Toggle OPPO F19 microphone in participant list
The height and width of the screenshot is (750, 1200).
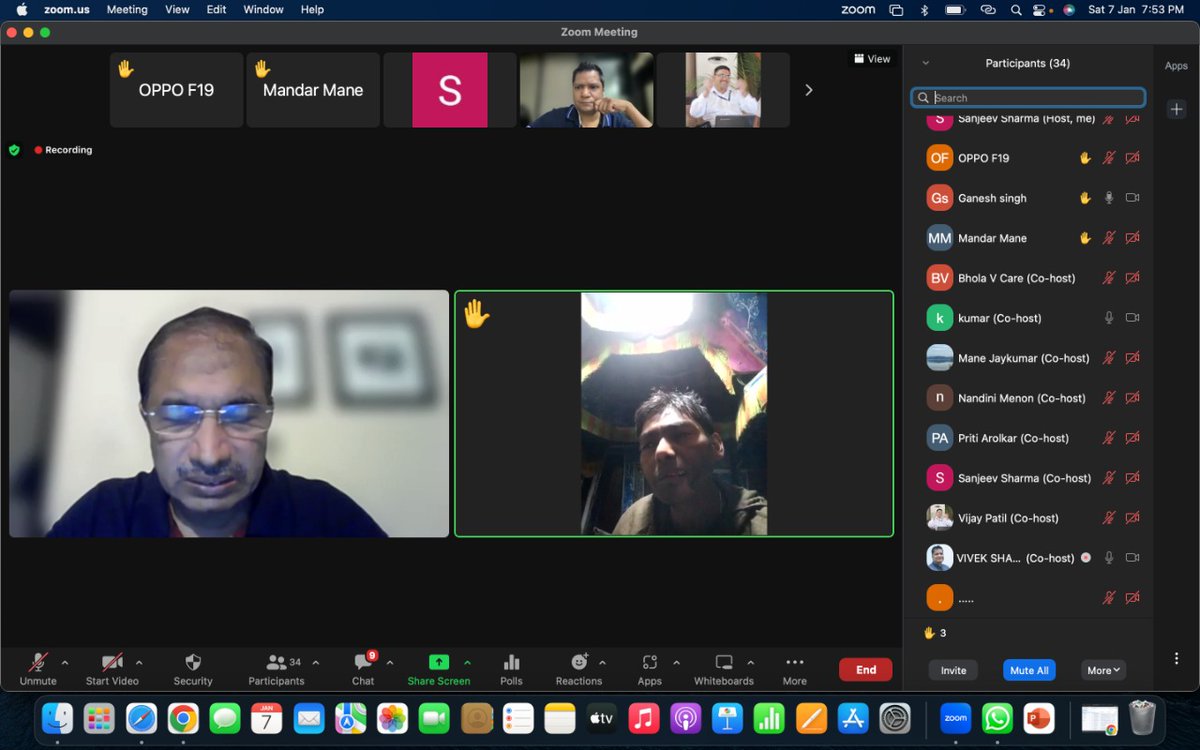pos(1109,158)
